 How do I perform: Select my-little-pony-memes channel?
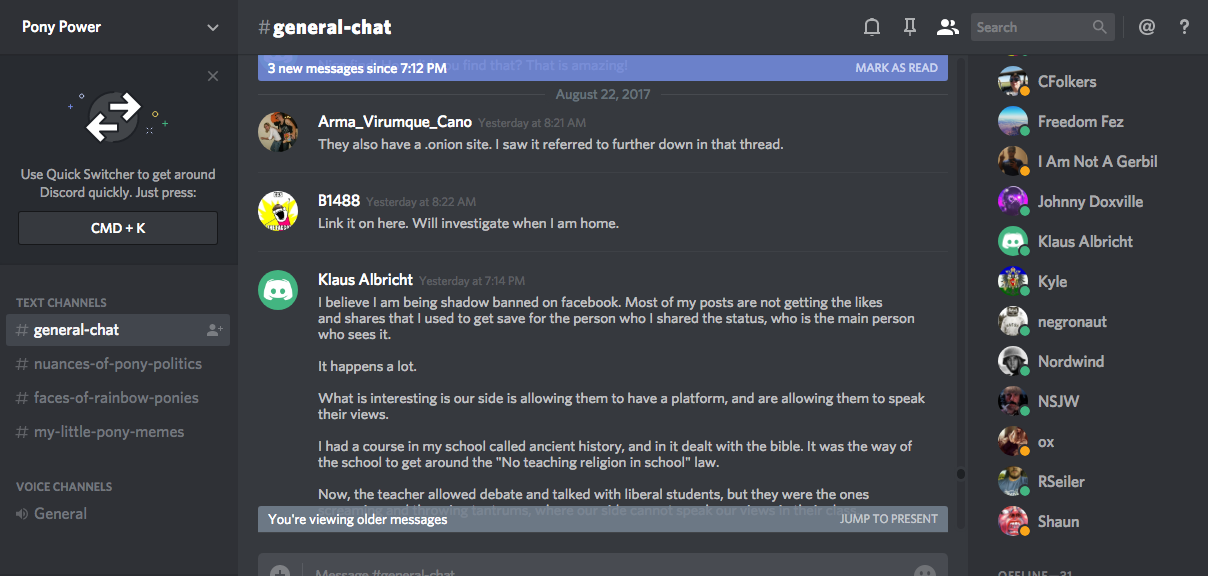click(x=109, y=432)
